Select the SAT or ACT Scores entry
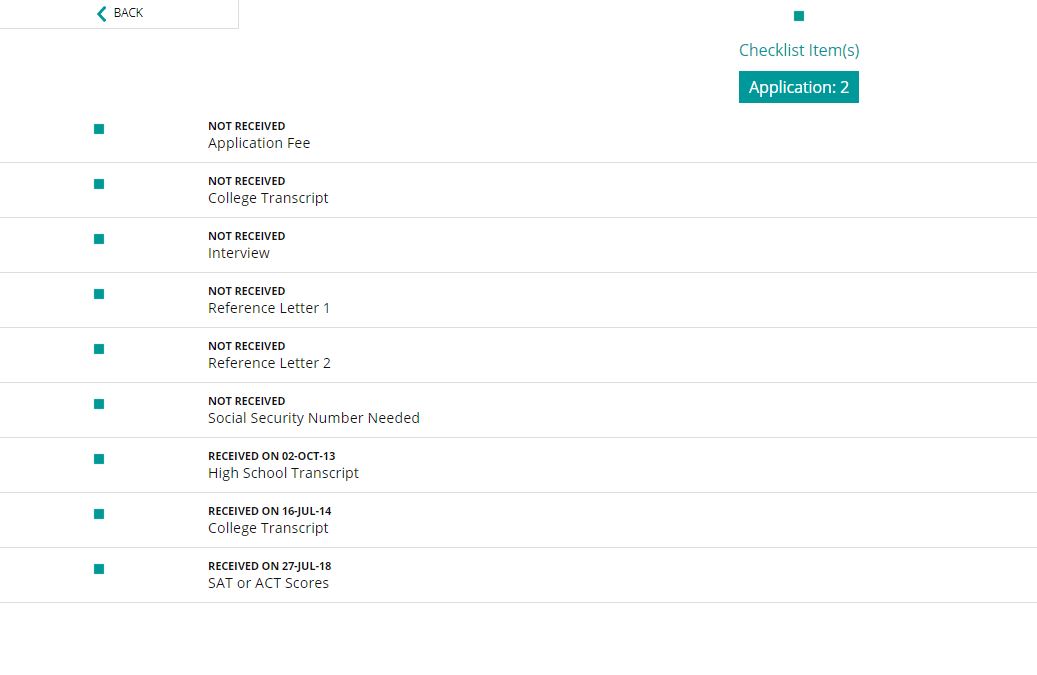Viewport: 1037px width, 675px height. pyautogui.click(x=518, y=575)
